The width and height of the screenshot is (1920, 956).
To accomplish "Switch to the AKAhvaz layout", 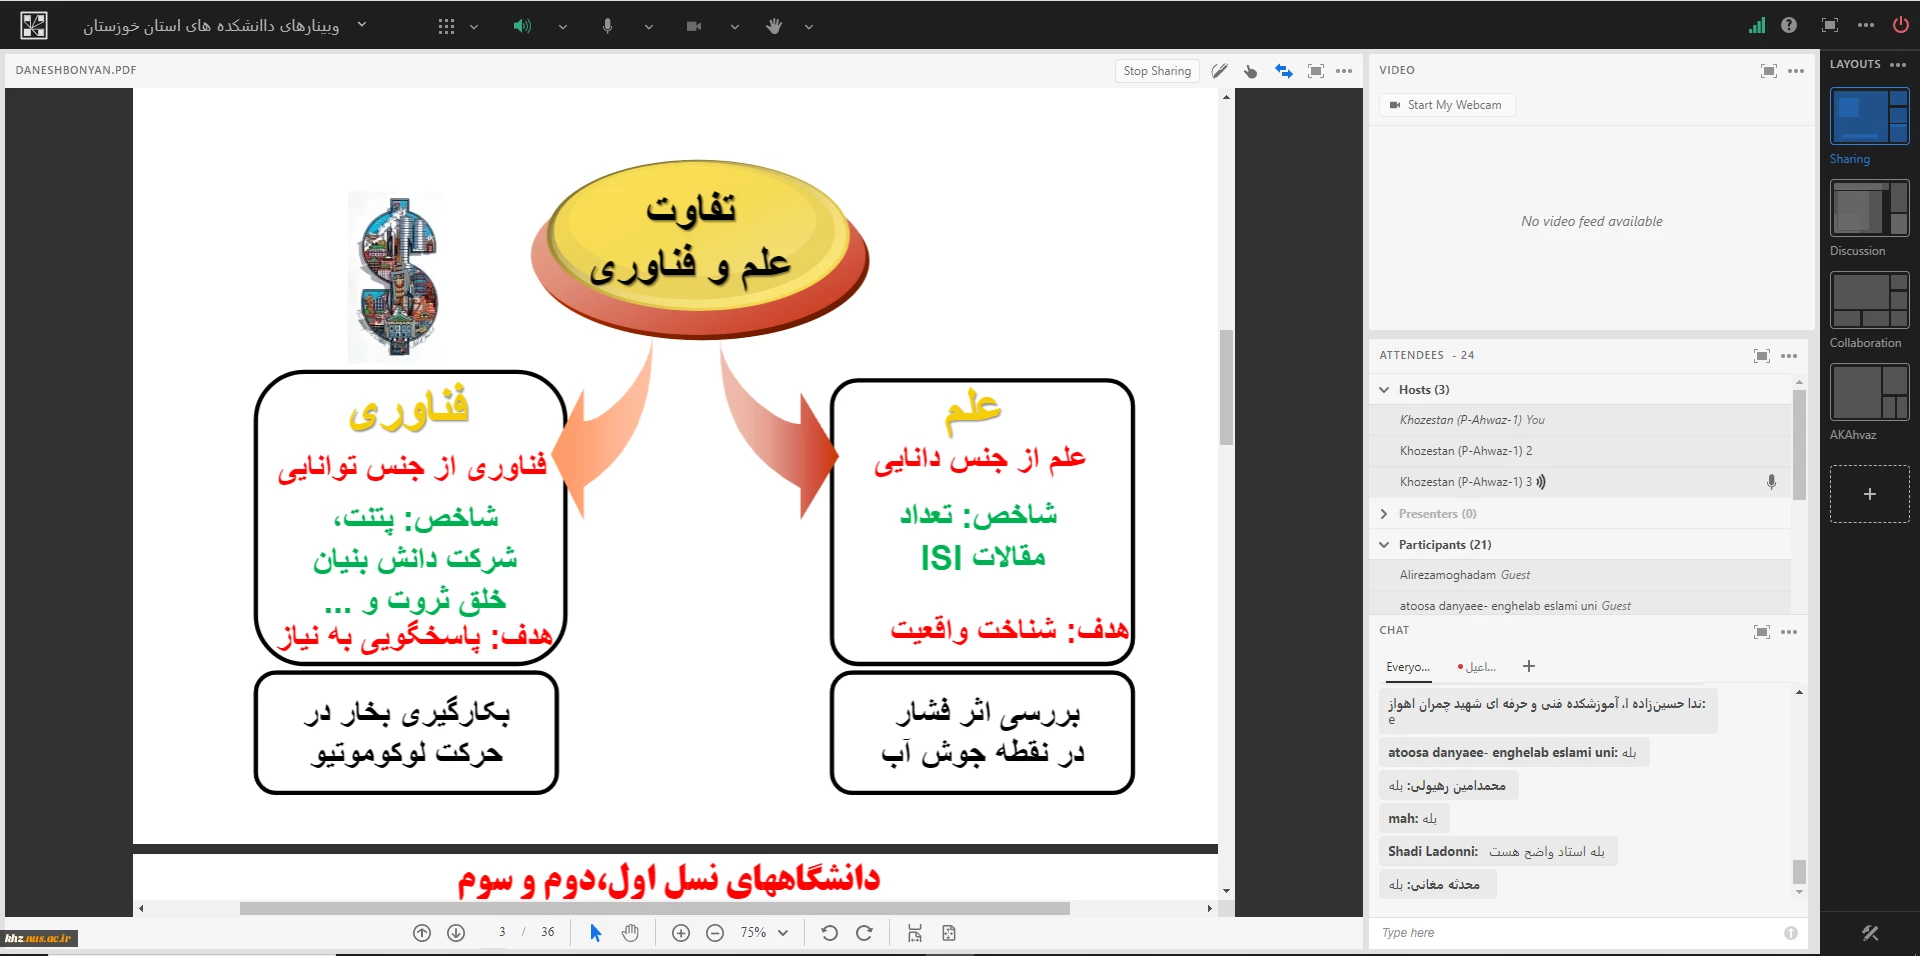I will (x=1869, y=393).
